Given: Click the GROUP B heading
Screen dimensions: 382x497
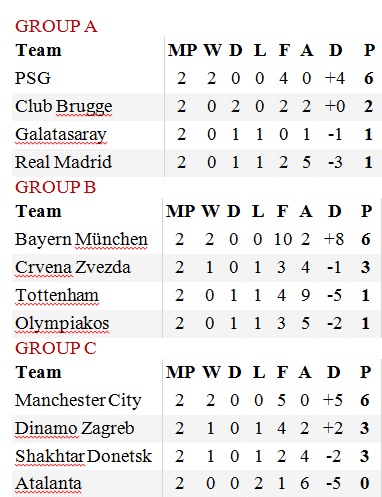Looking at the screenshot, I should click(x=55, y=187).
